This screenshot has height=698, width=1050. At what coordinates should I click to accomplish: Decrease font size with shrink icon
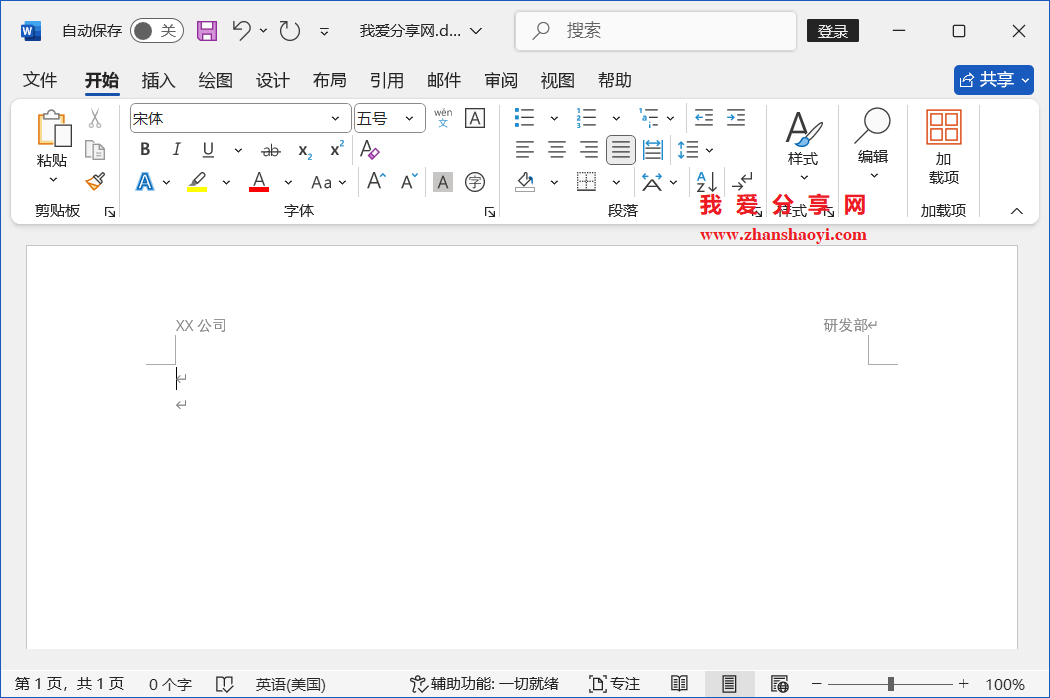(x=409, y=182)
